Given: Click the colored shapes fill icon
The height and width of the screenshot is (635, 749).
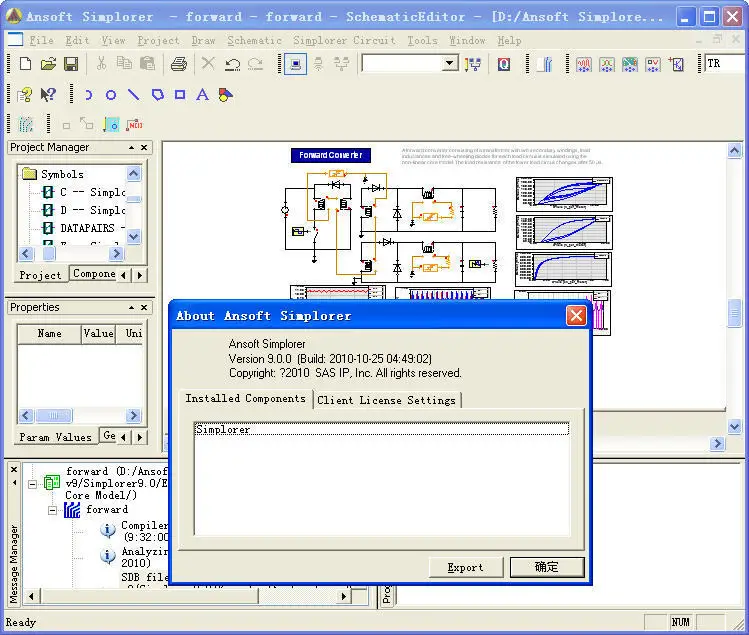Looking at the screenshot, I should tap(225, 95).
